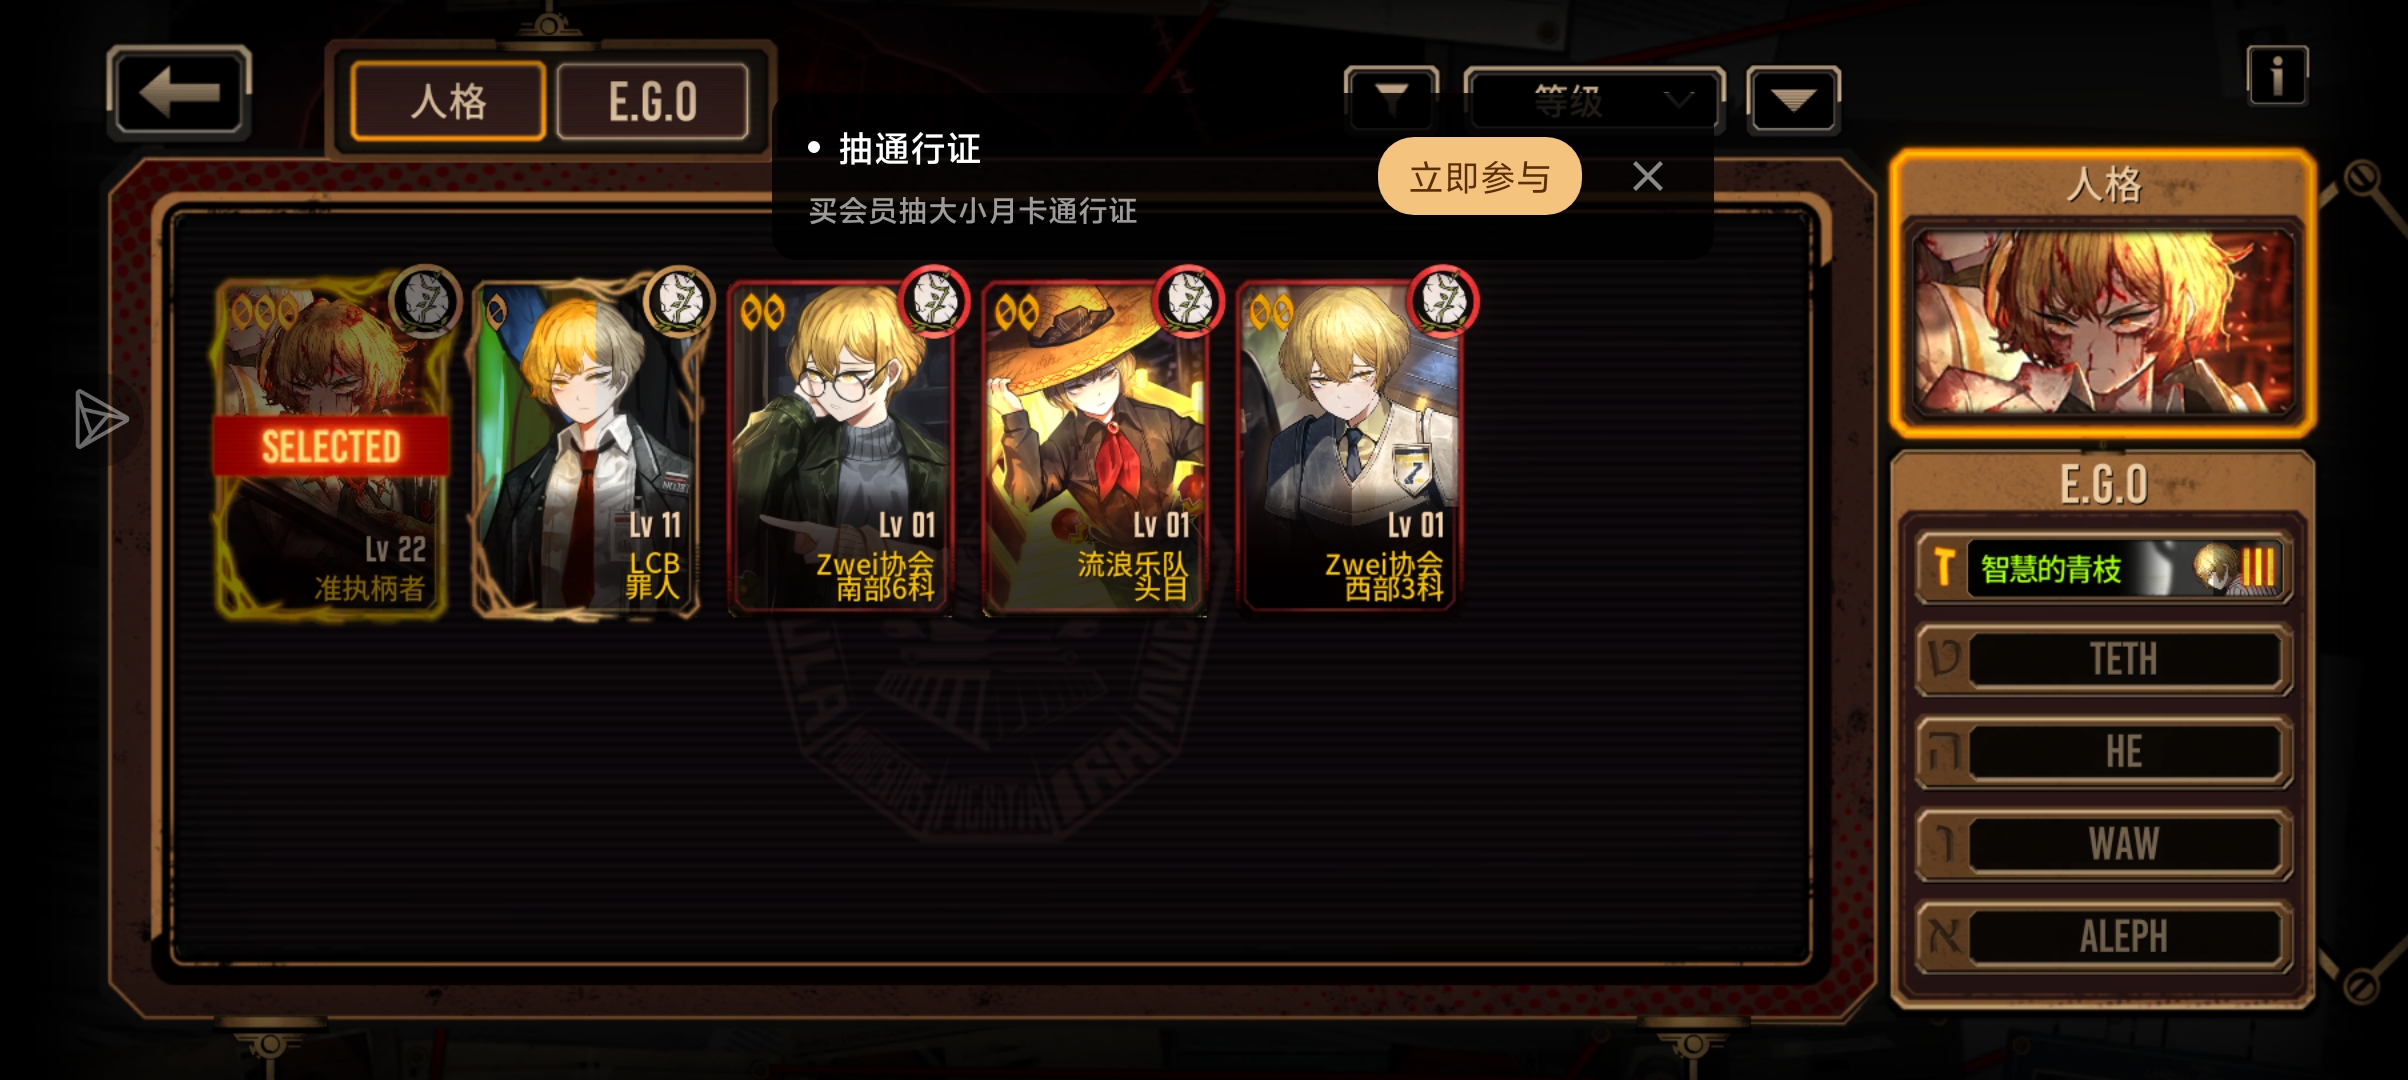The width and height of the screenshot is (2408, 1080).
Task: Open the filter funnel icon
Action: tap(1392, 99)
